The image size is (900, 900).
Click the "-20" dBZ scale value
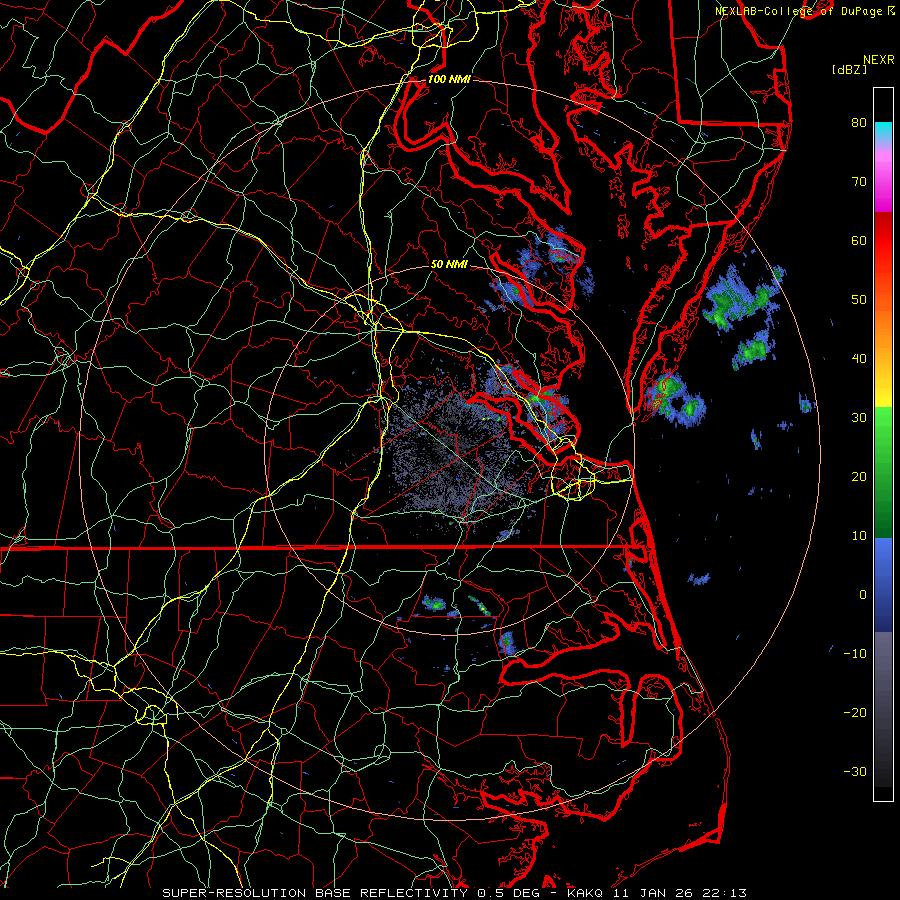pos(855,712)
